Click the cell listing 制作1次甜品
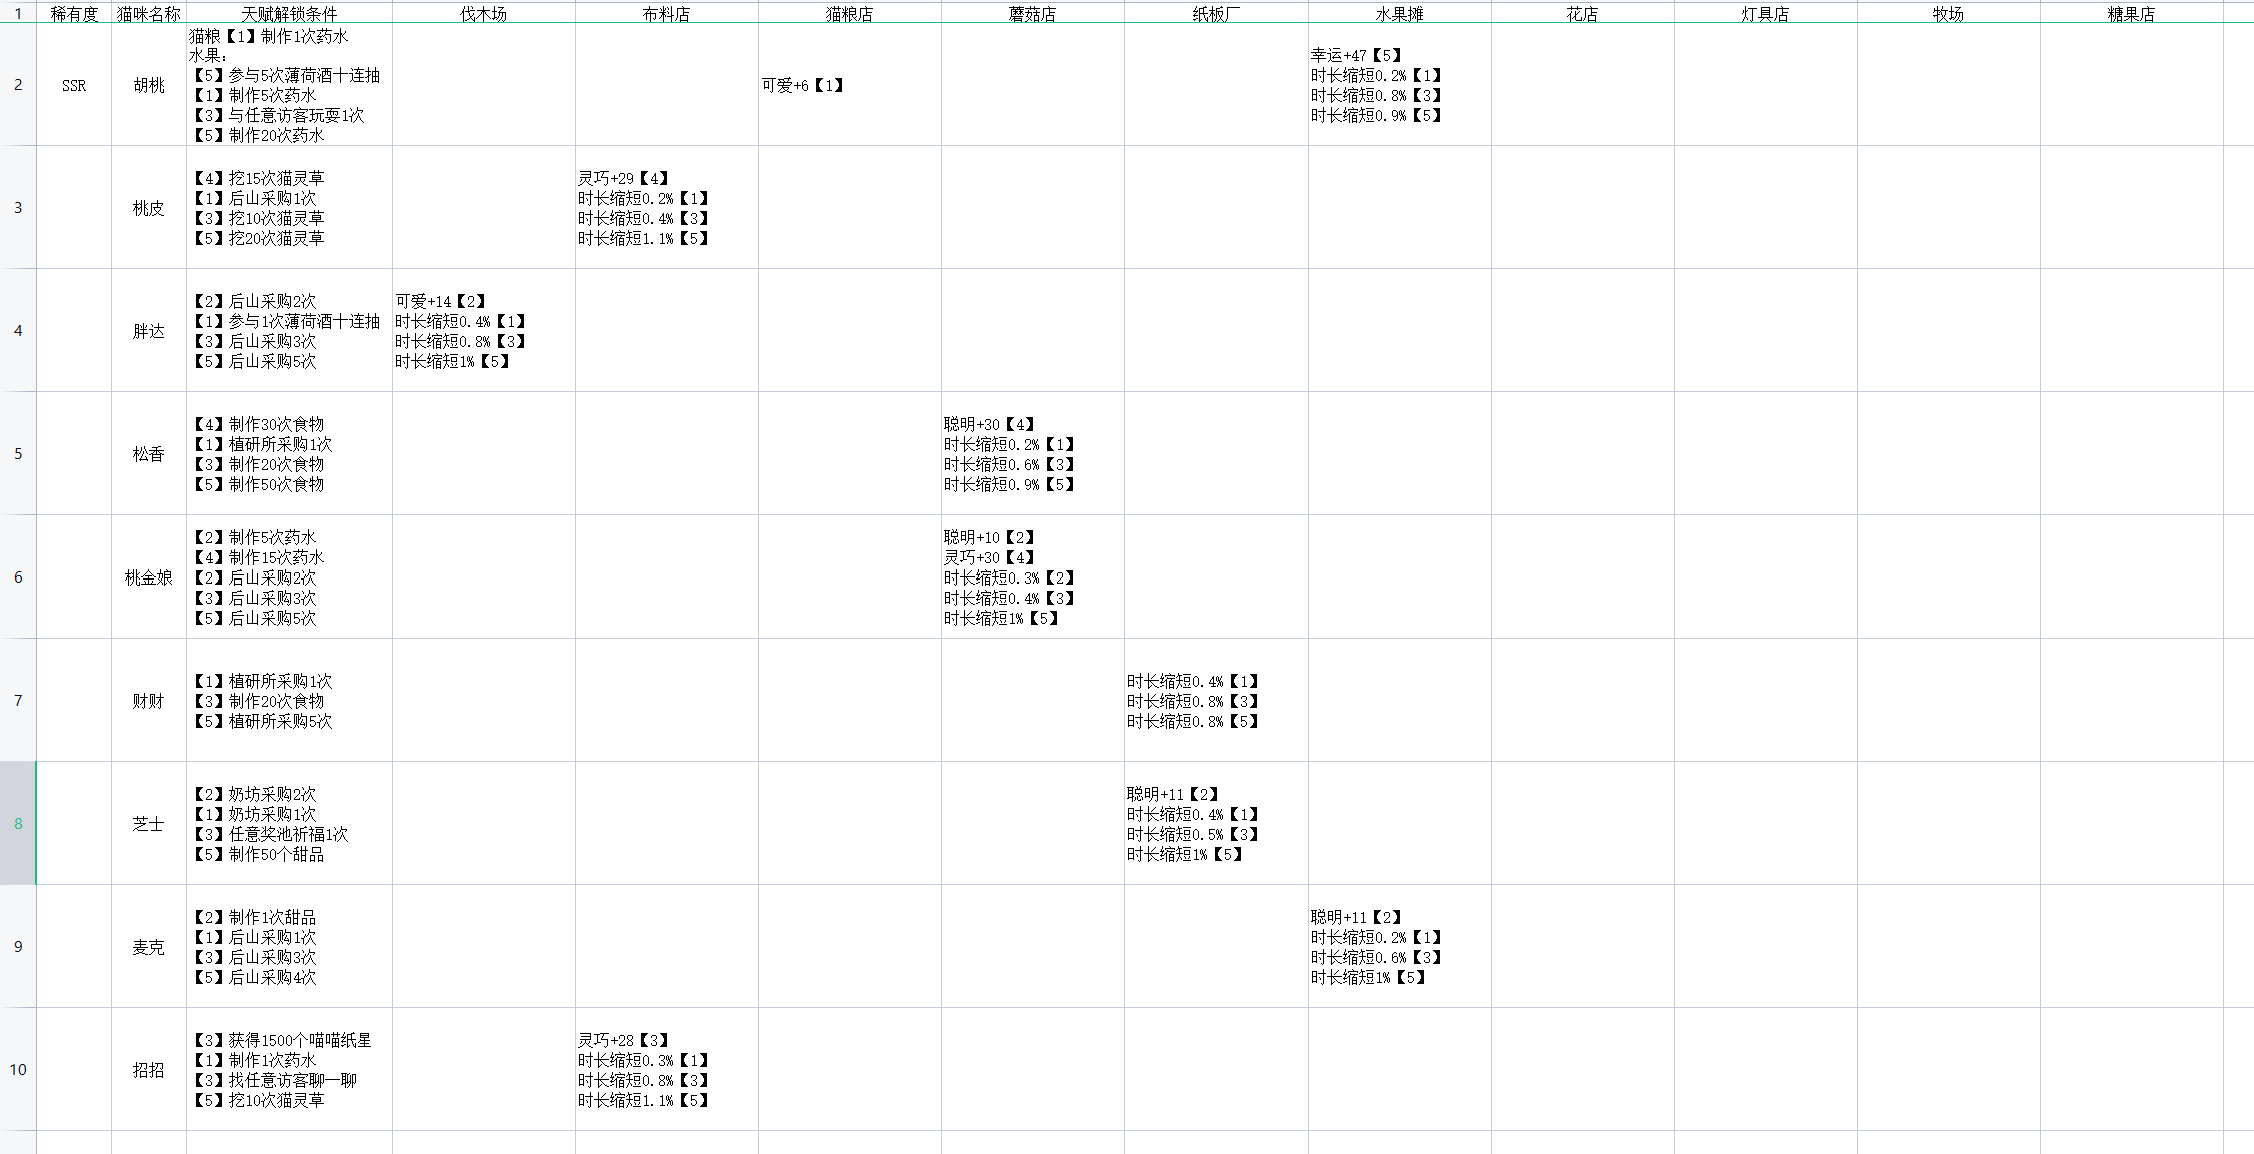The height and width of the screenshot is (1154, 2254). click(289, 947)
